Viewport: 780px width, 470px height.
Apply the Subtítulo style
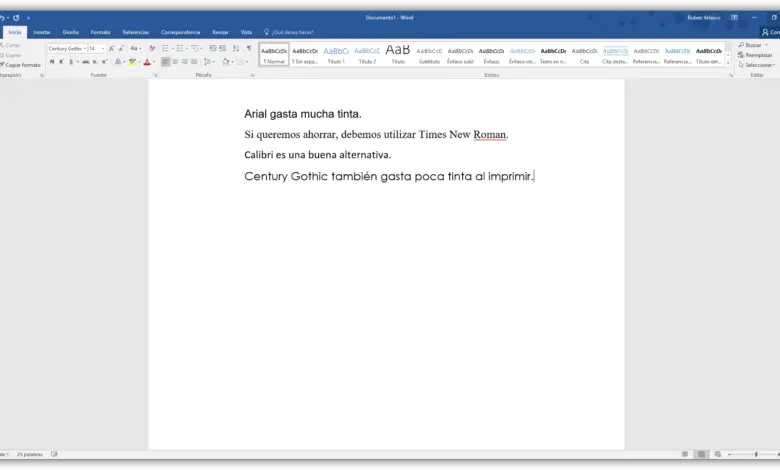click(x=429, y=55)
